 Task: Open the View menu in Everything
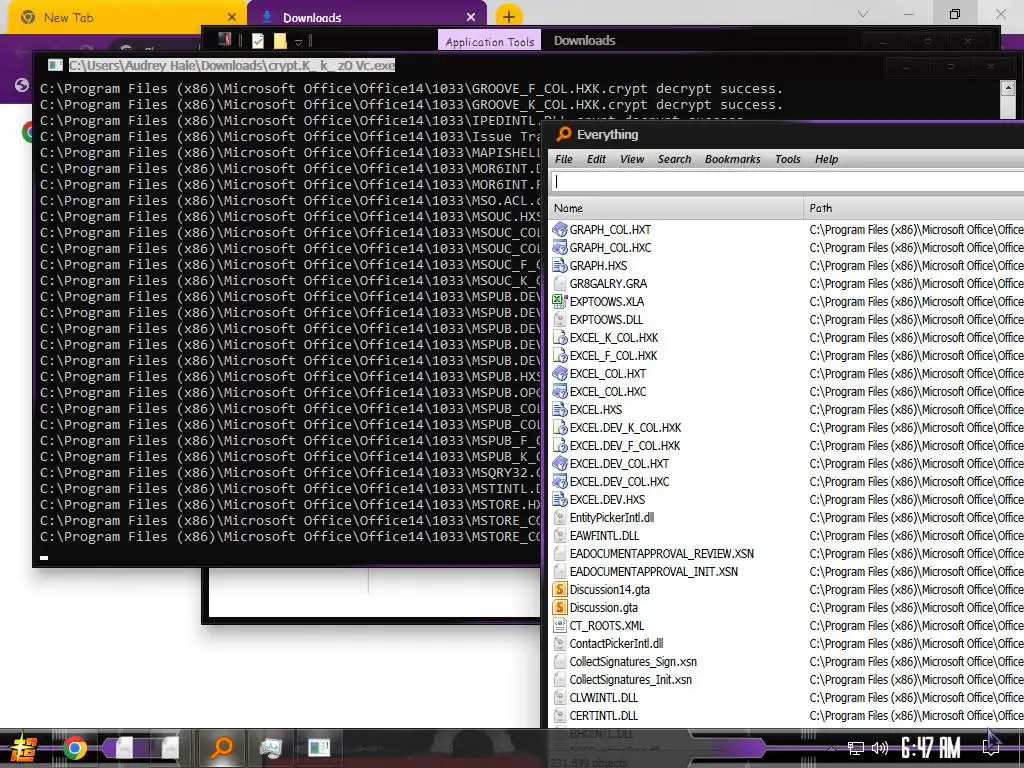coord(632,159)
